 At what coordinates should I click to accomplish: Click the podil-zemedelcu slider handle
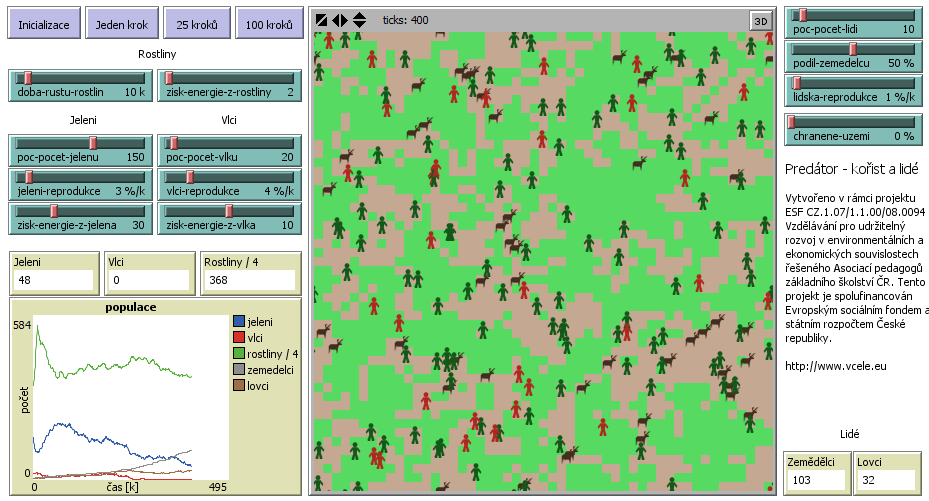pyautogui.click(x=853, y=48)
